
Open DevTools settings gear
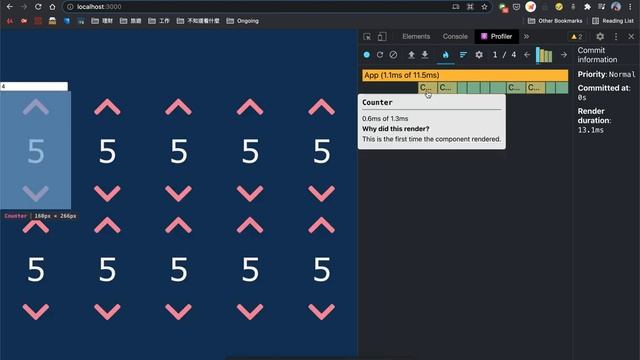(600, 37)
